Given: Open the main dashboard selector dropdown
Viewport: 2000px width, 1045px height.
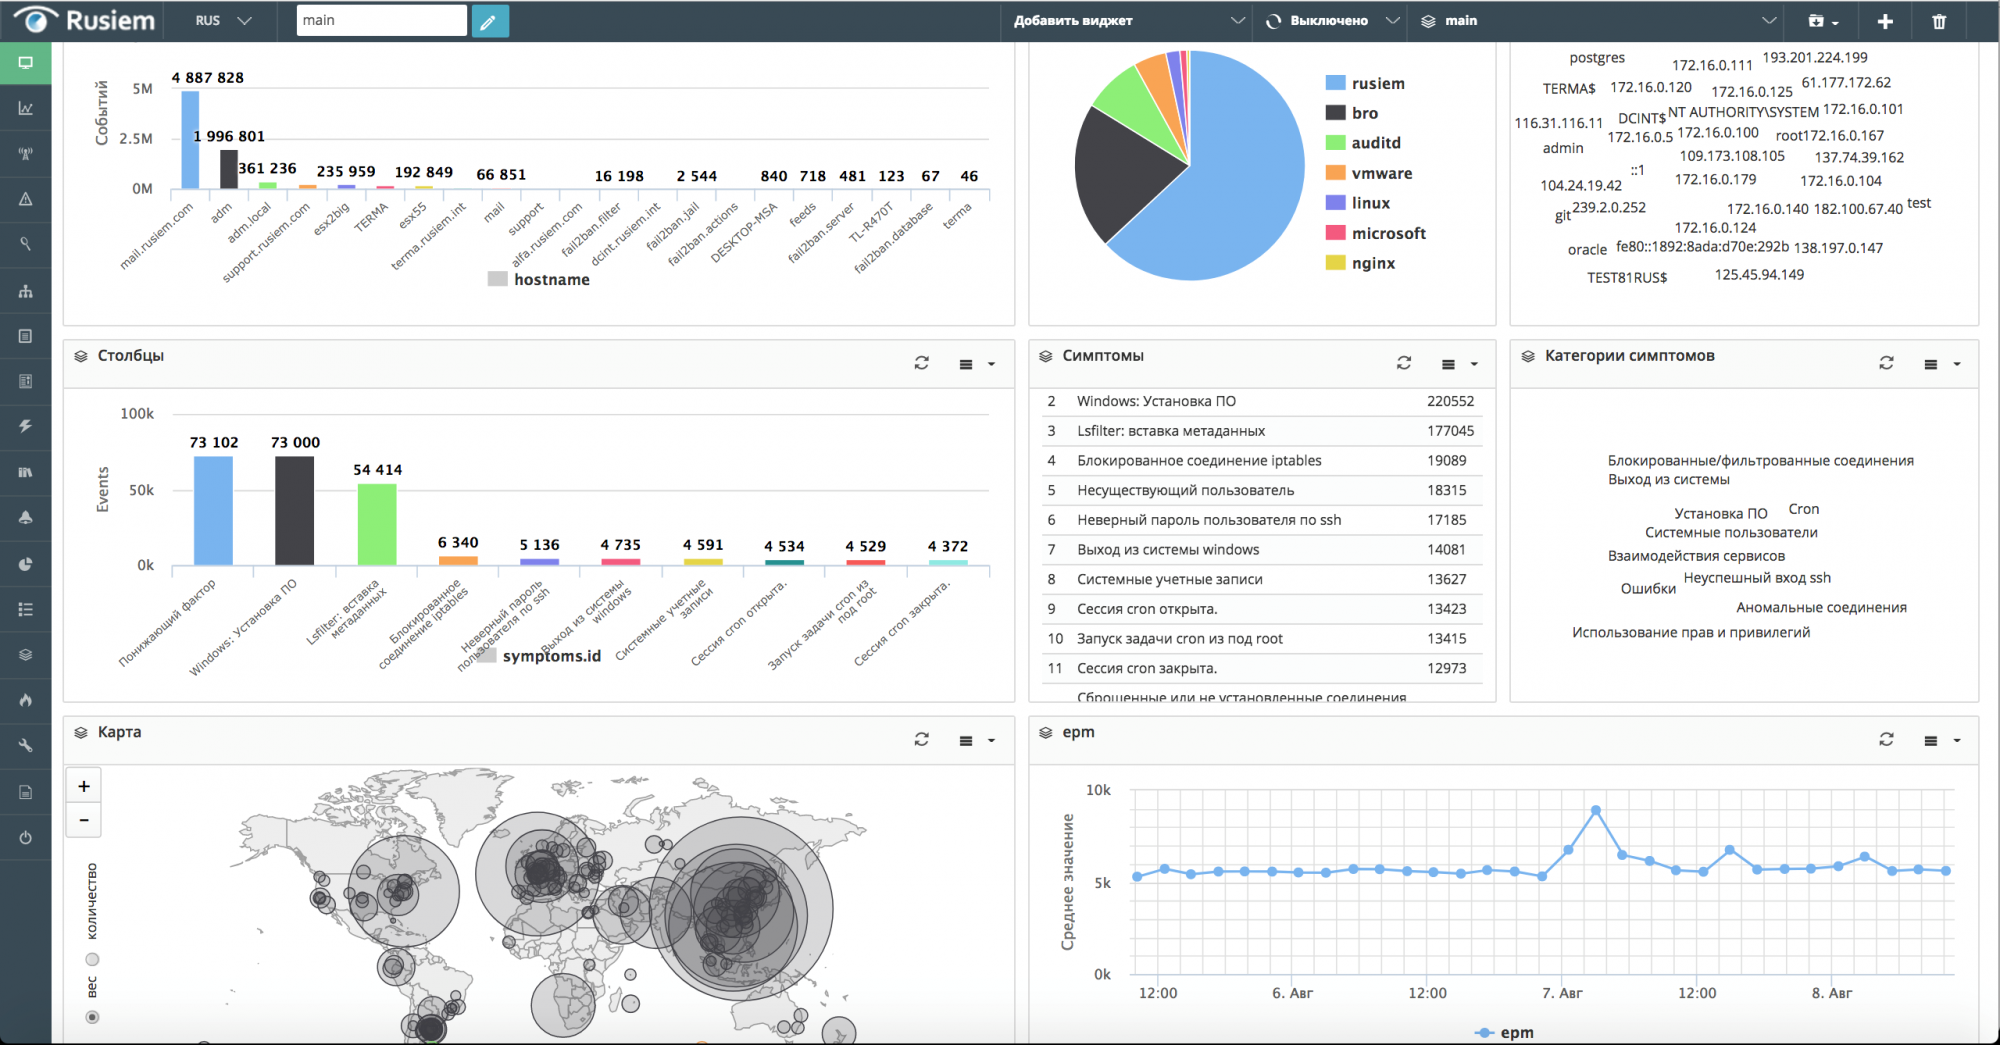Looking at the screenshot, I should tap(1598, 21).
